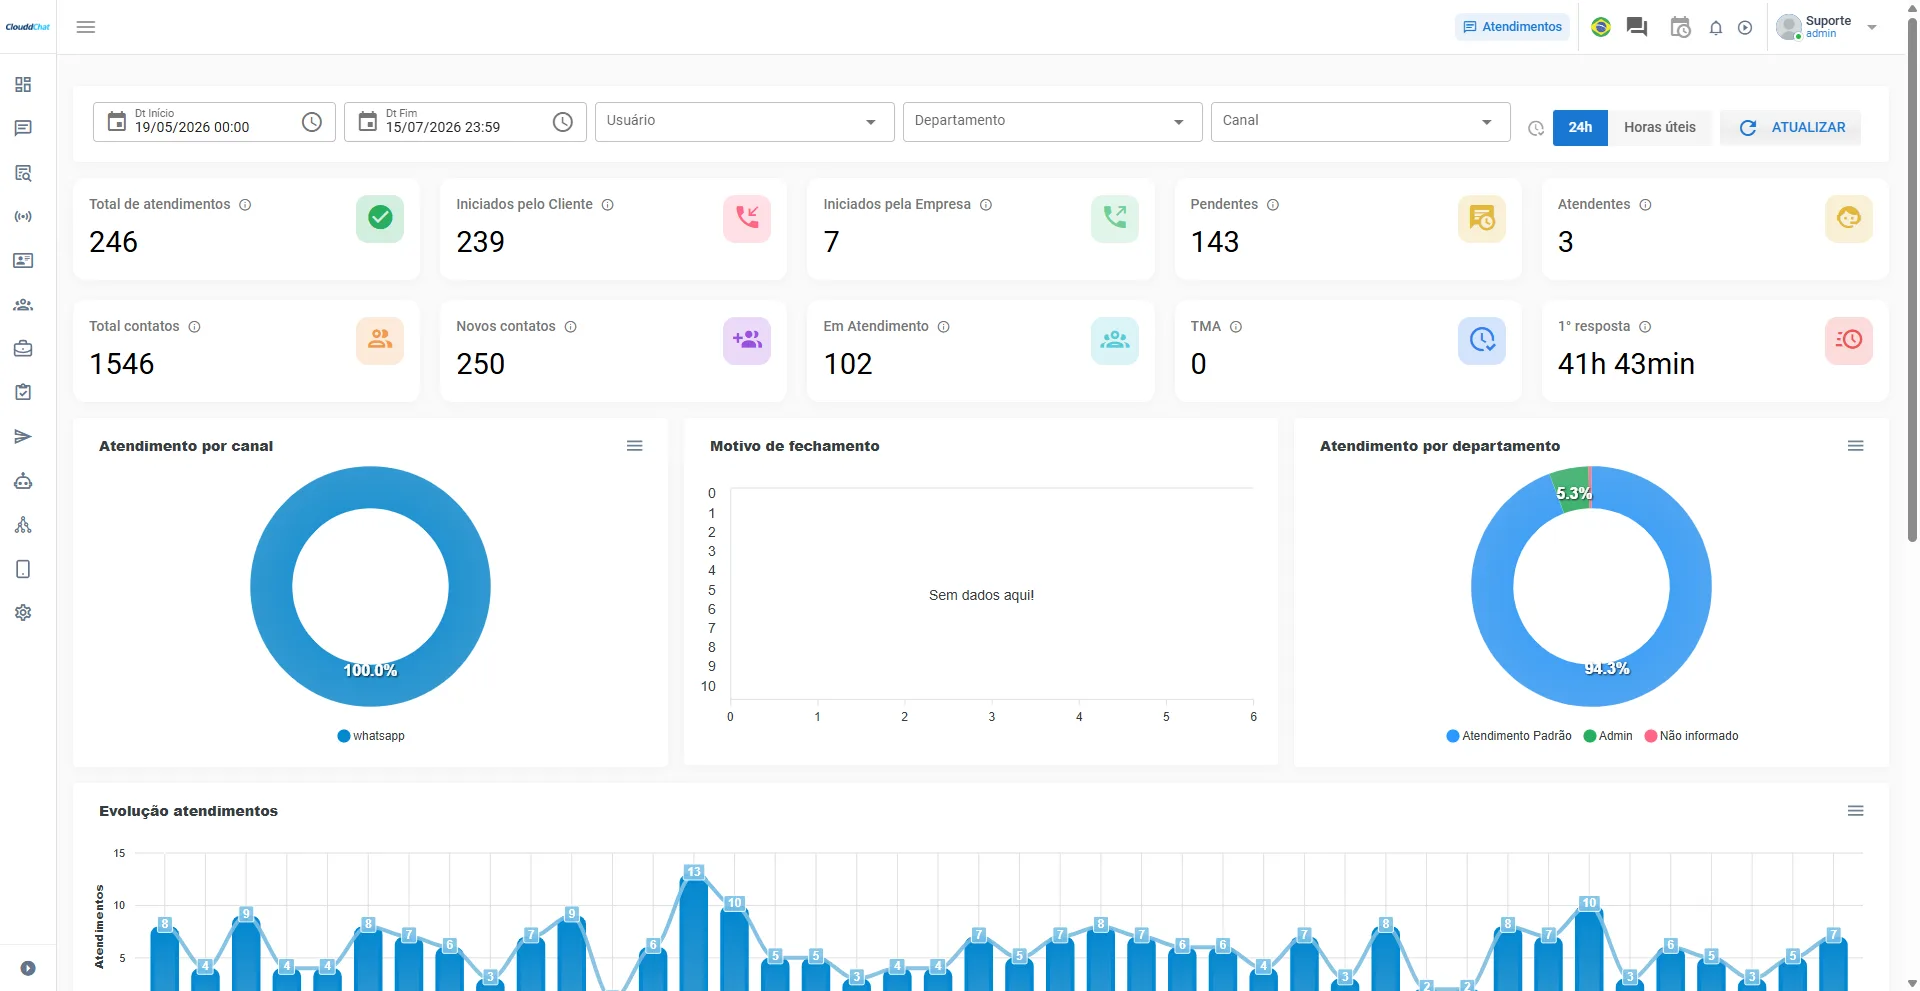Toggle Admin legend series
Image resolution: width=1920 pixels, height=991 pixels.
(x=1608, y=736)
